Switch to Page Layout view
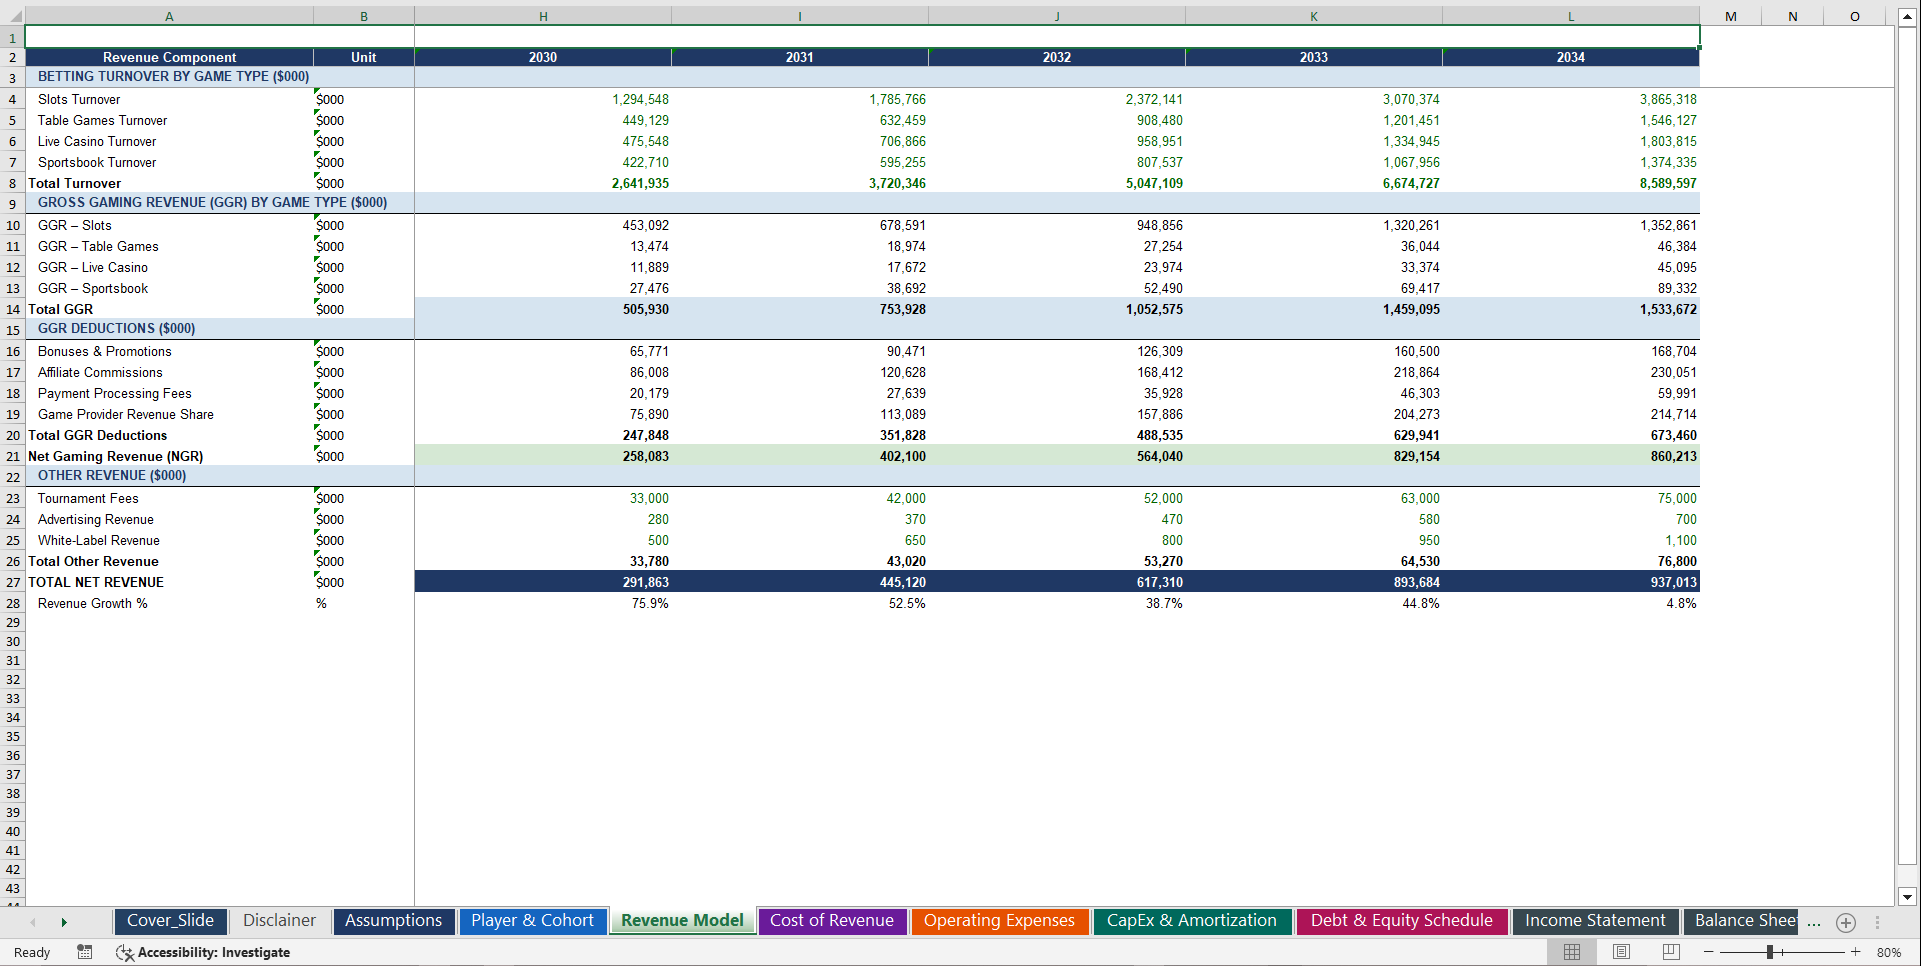Viewport: 1921px width, 966px height. click(1621, 952)
